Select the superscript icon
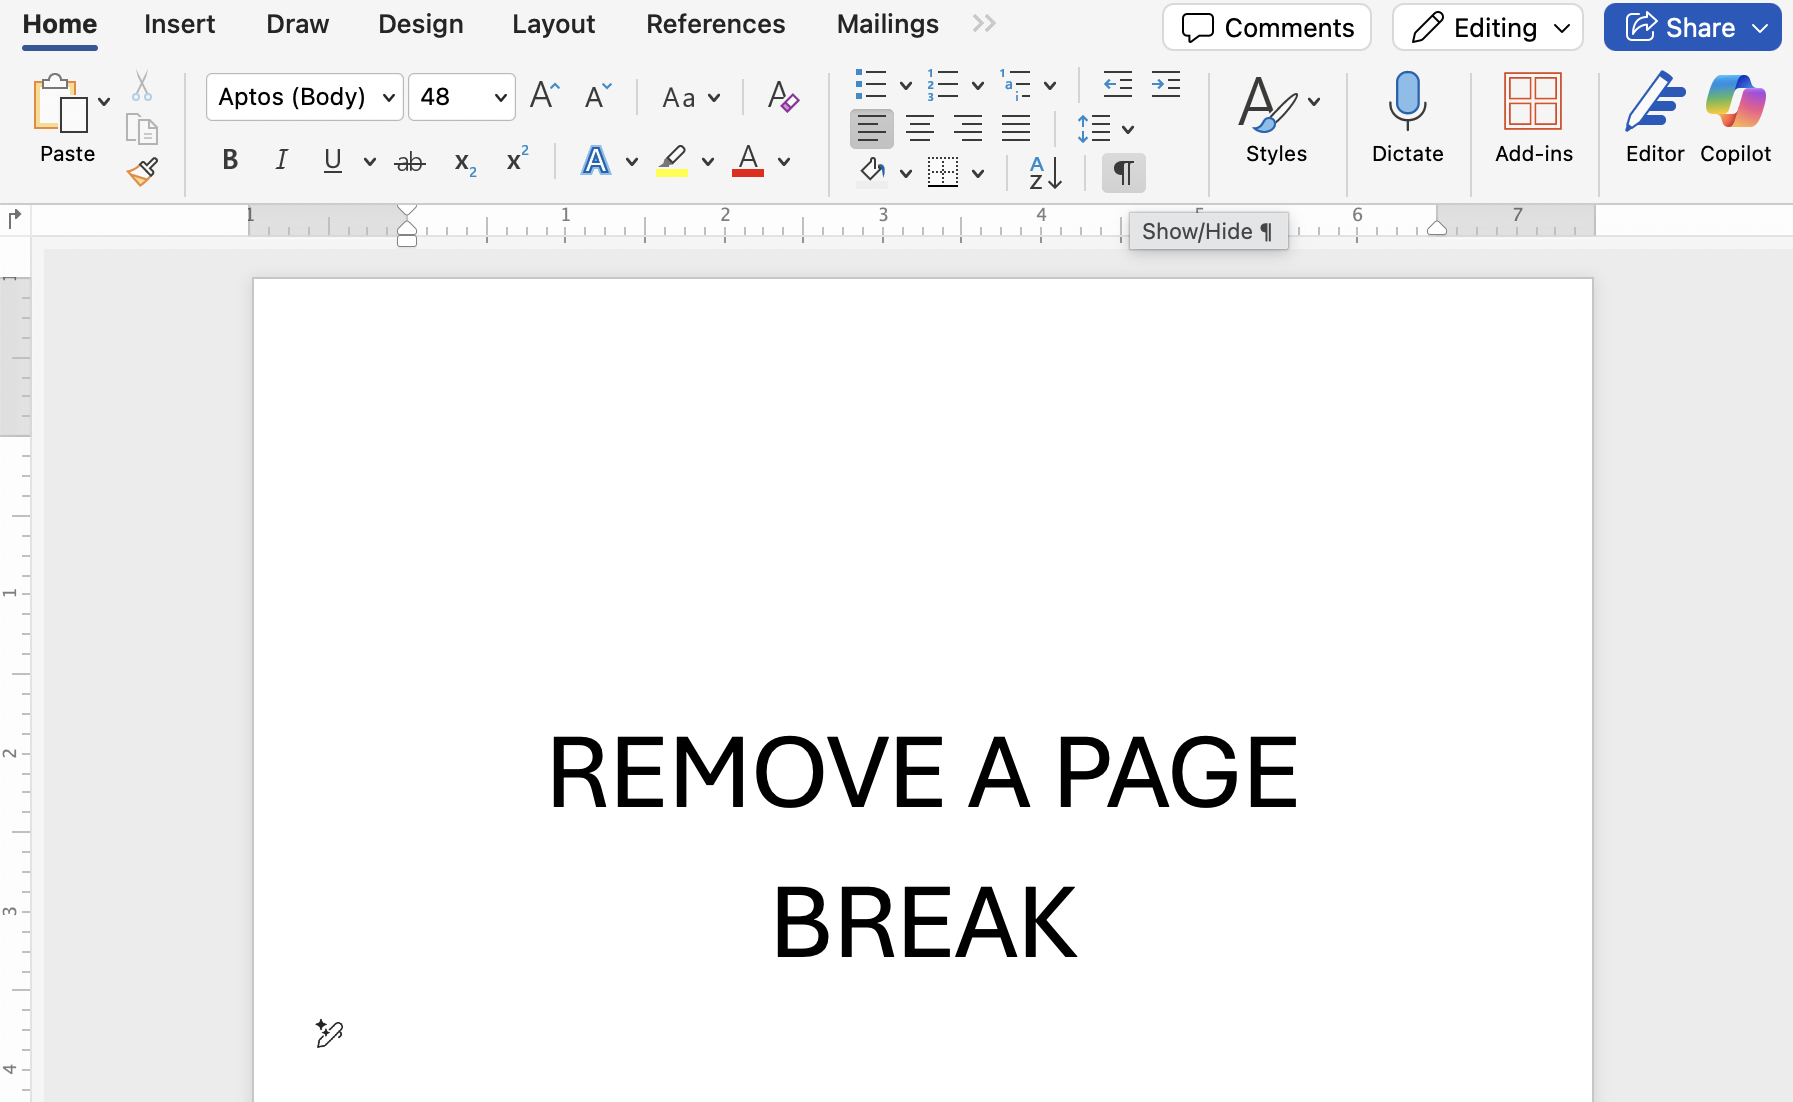Screen dimensions: 1793x1102 [x=517, y=160]
